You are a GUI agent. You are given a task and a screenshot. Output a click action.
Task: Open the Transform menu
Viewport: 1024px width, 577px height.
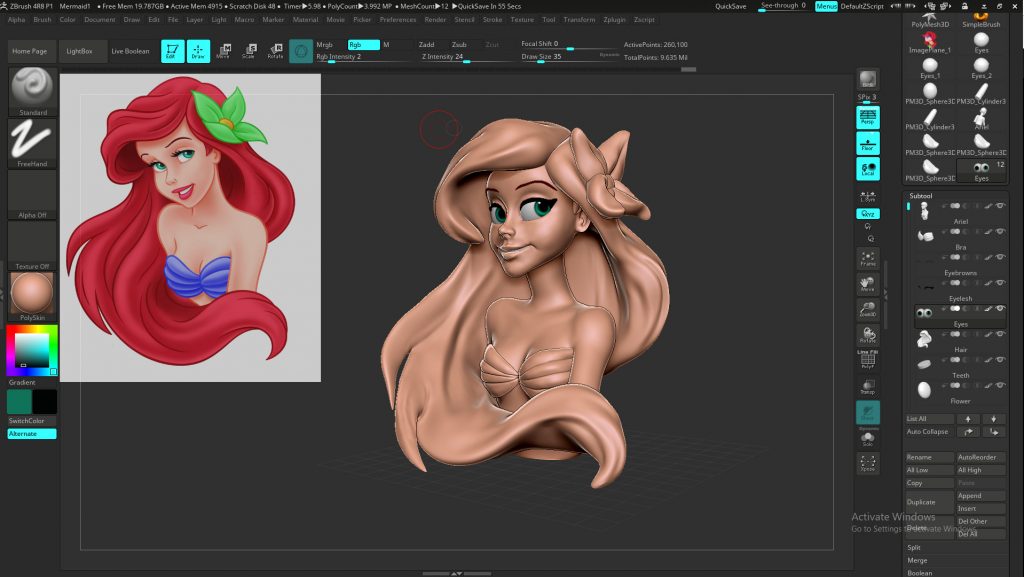click(579, 20)
